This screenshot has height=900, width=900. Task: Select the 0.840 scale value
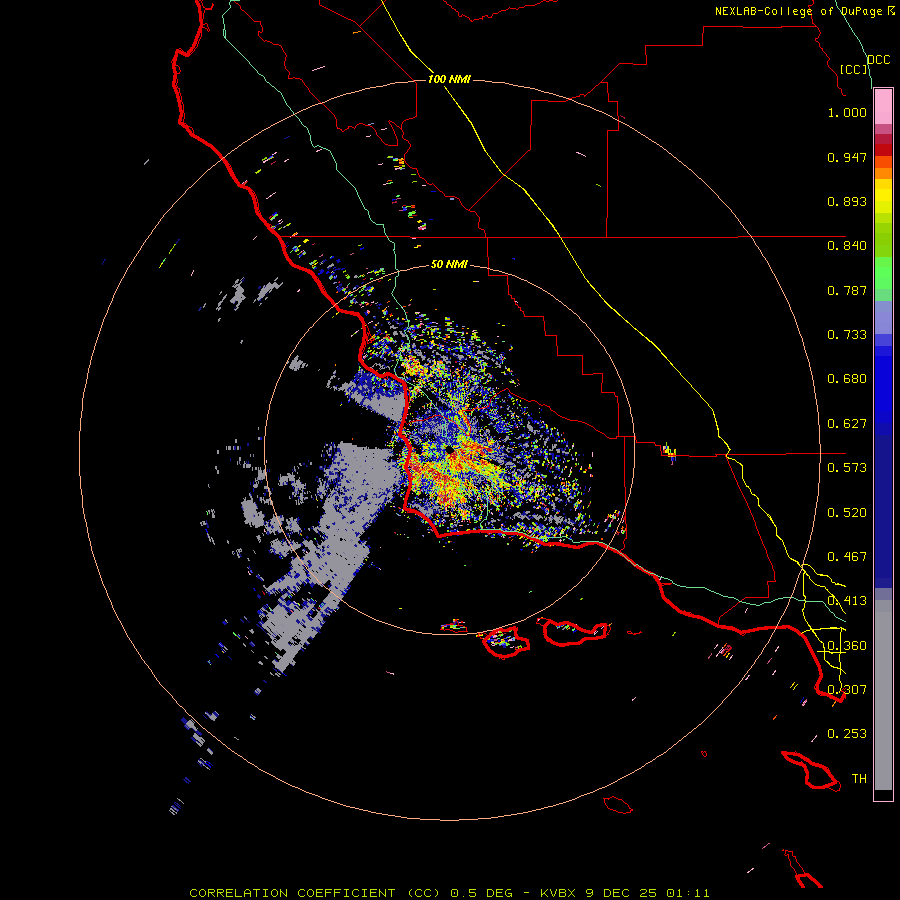[x=847, y=246]
